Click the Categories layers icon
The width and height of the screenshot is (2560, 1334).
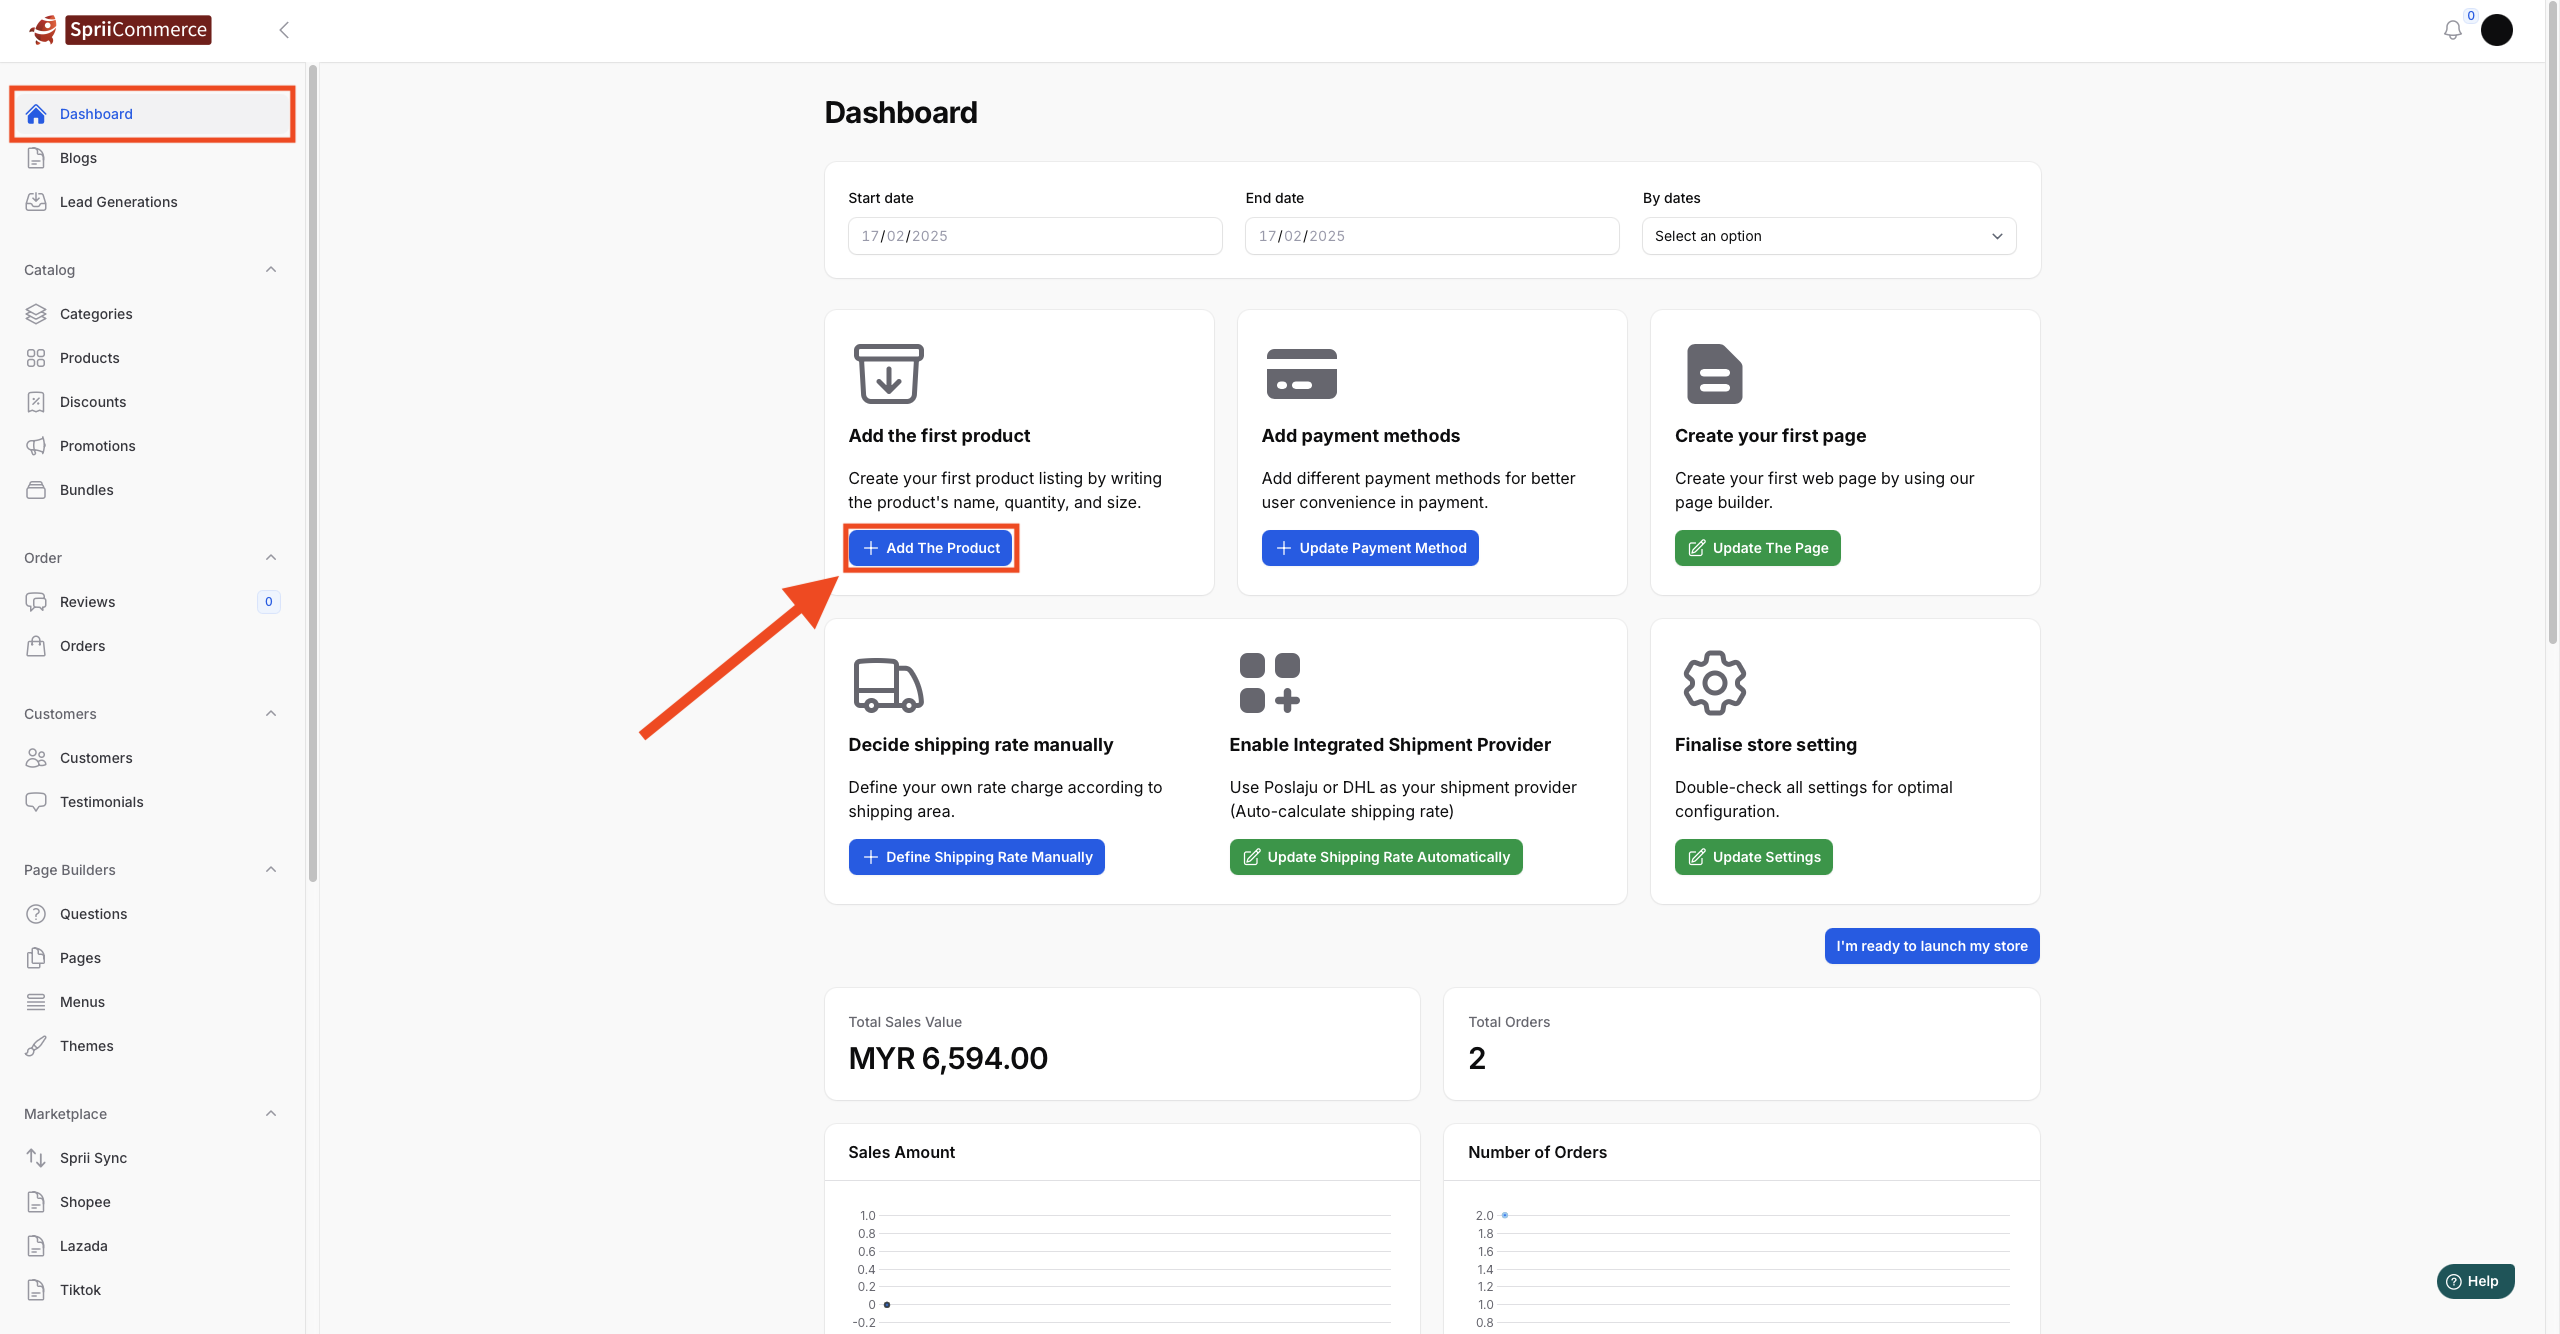point(36,313)
